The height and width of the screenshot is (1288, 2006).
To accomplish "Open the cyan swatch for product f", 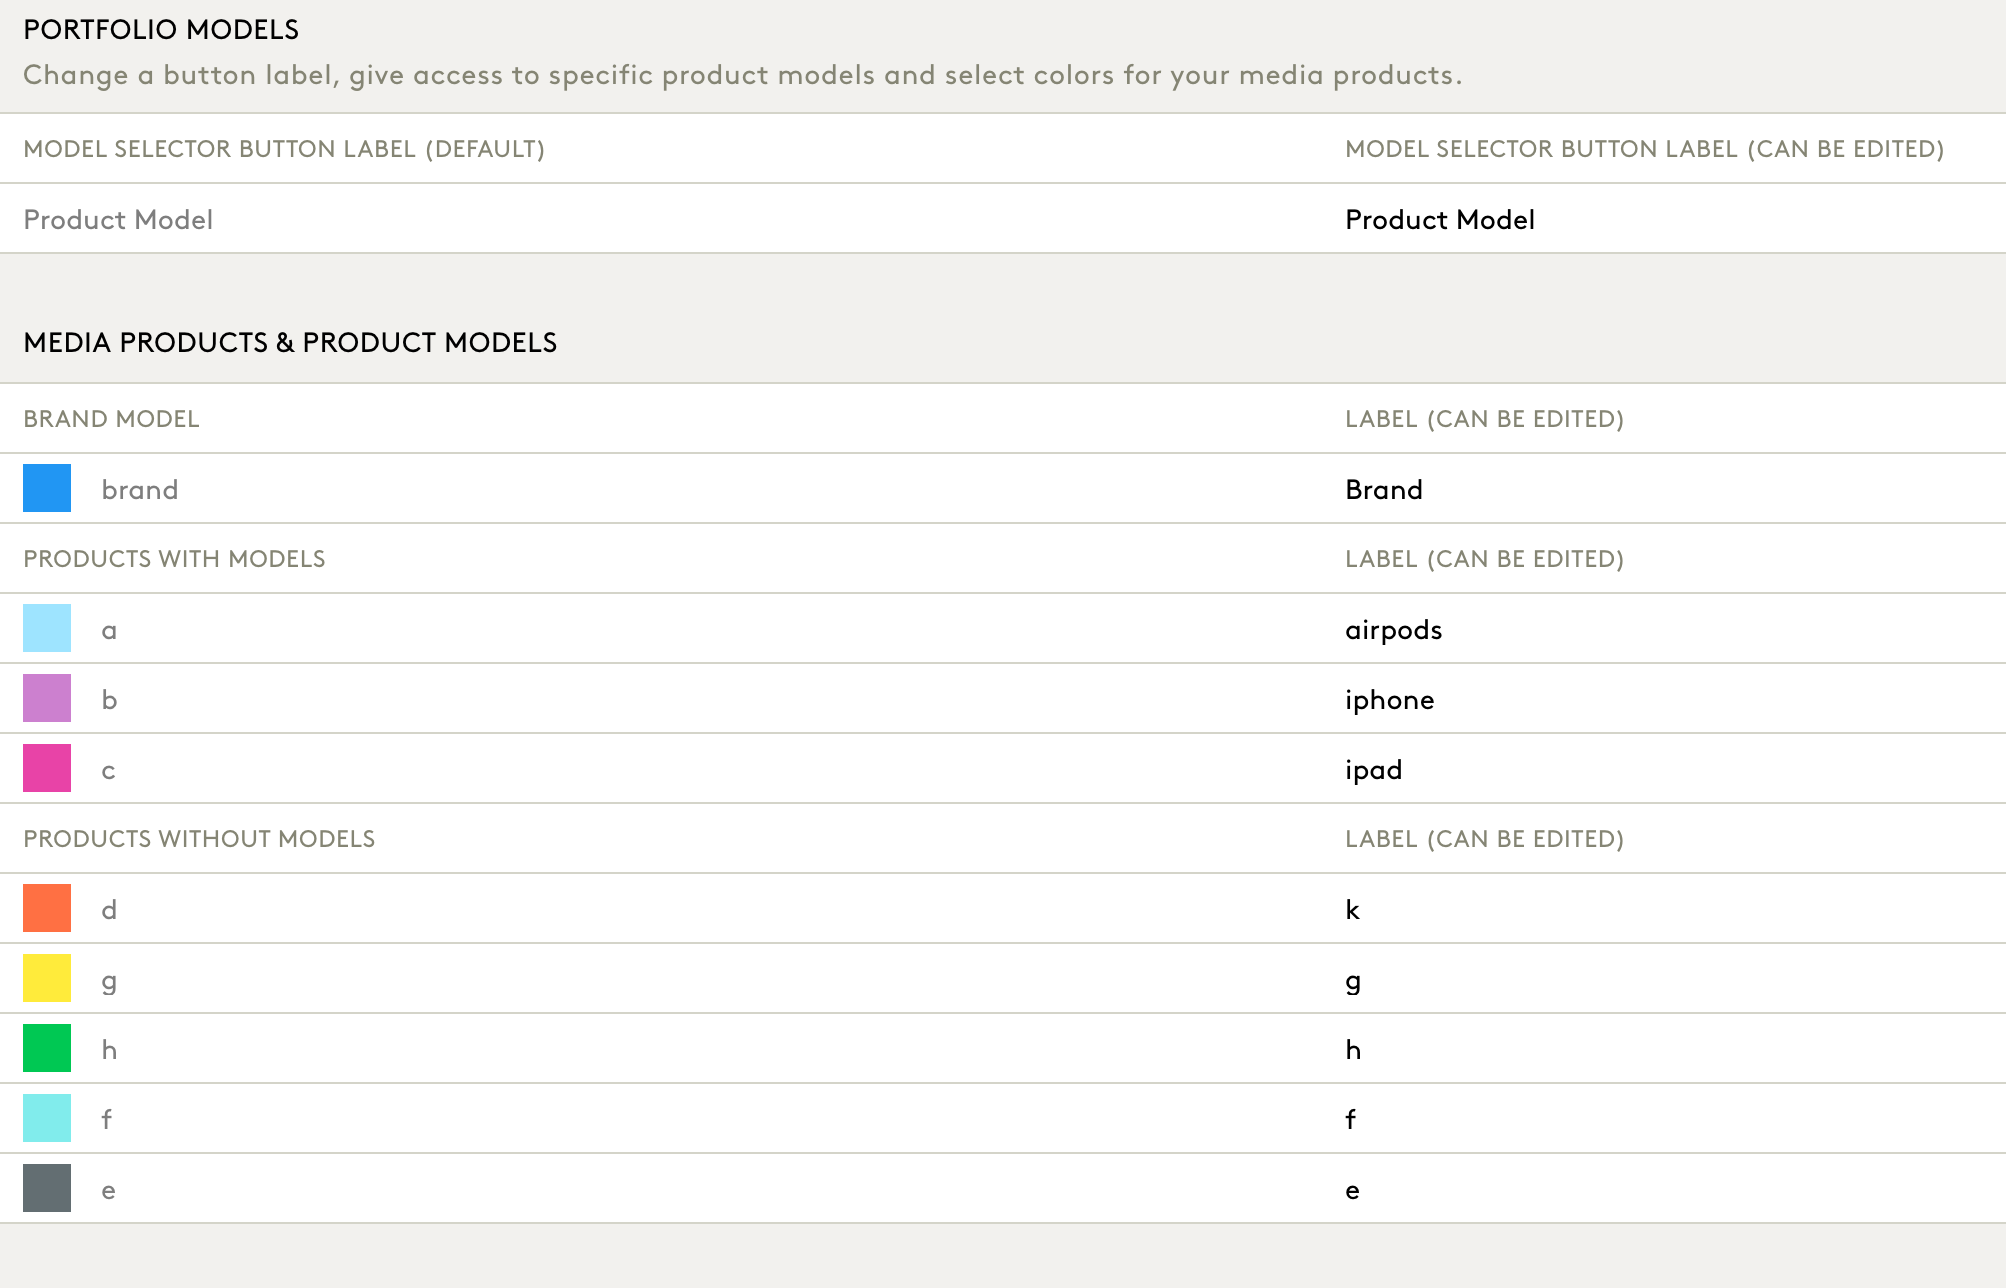I will [47, 1118].
